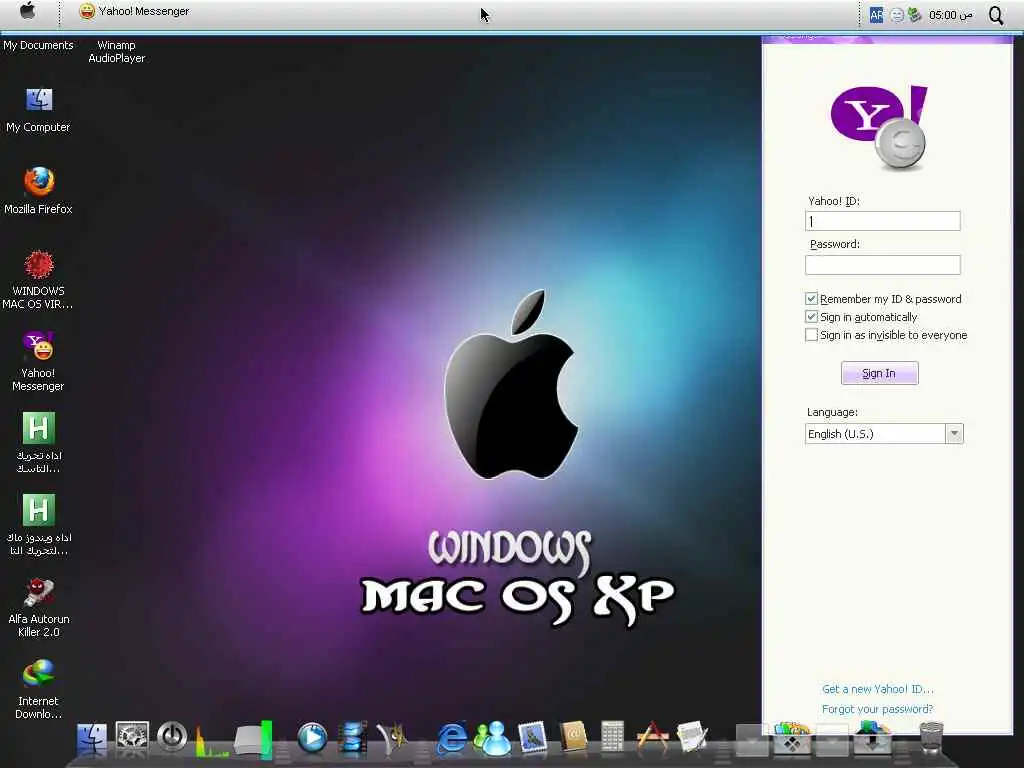1024x768 pixels.
Task: Open the My Computer desktop icon
Action: pos(39,110)
